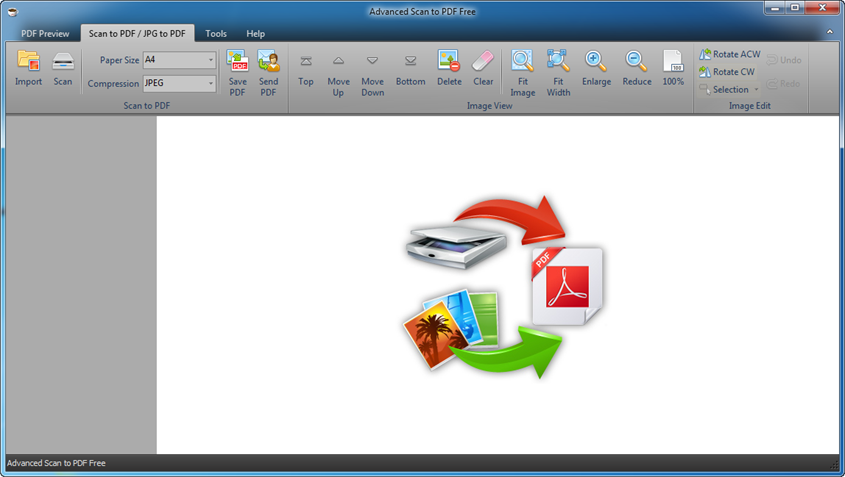Click the Save PDF icon

pos(238,60)
